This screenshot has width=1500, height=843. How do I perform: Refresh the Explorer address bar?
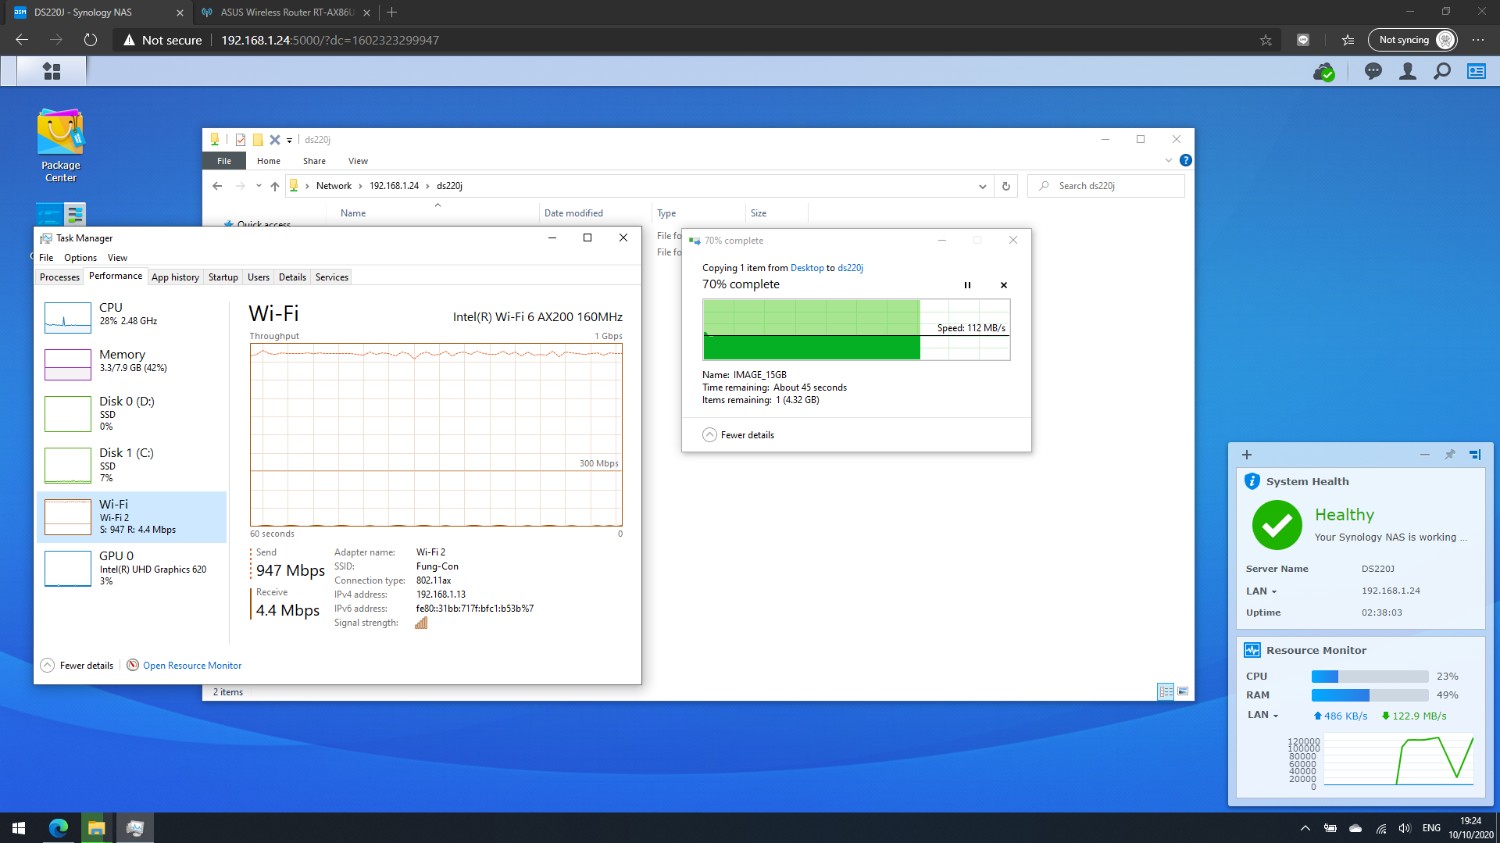point(1006,186)
